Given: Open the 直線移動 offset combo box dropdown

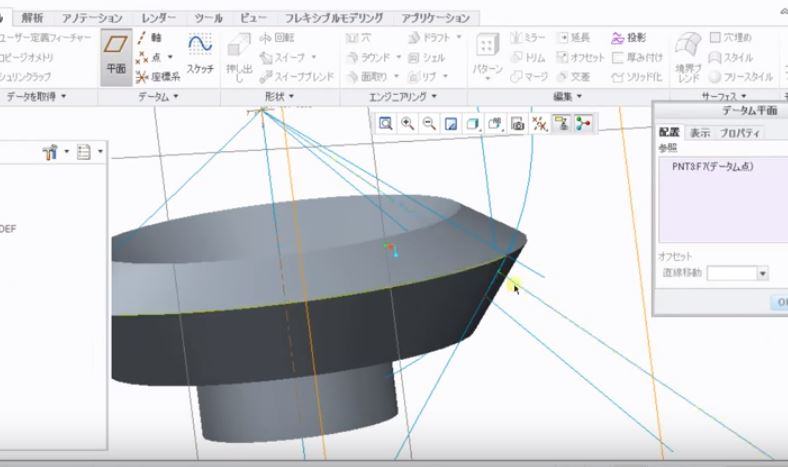Looking at the screenshot, I should coord(762,273).
